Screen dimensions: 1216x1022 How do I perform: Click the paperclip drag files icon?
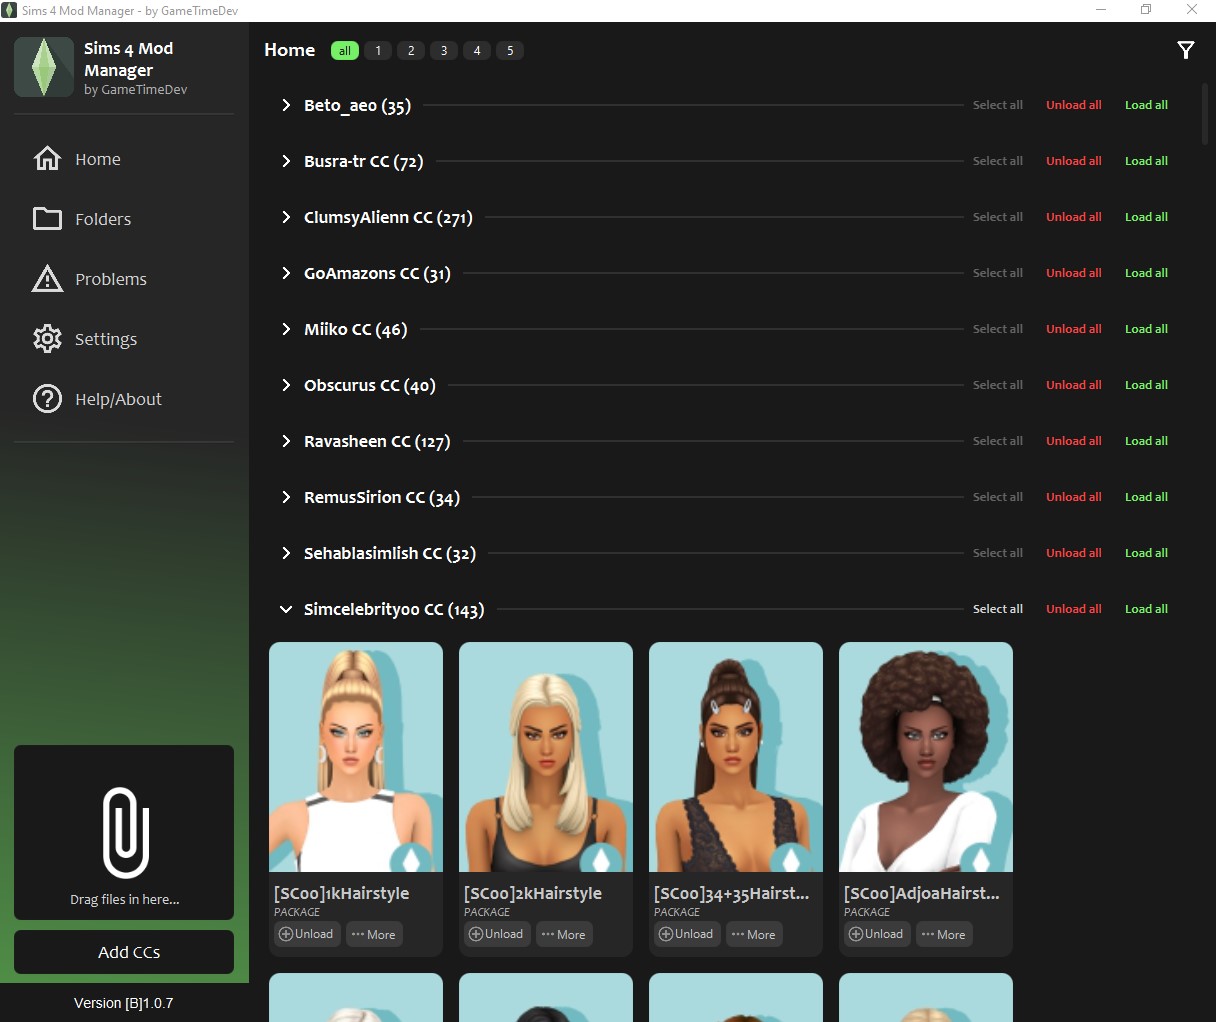click(126, 832)
